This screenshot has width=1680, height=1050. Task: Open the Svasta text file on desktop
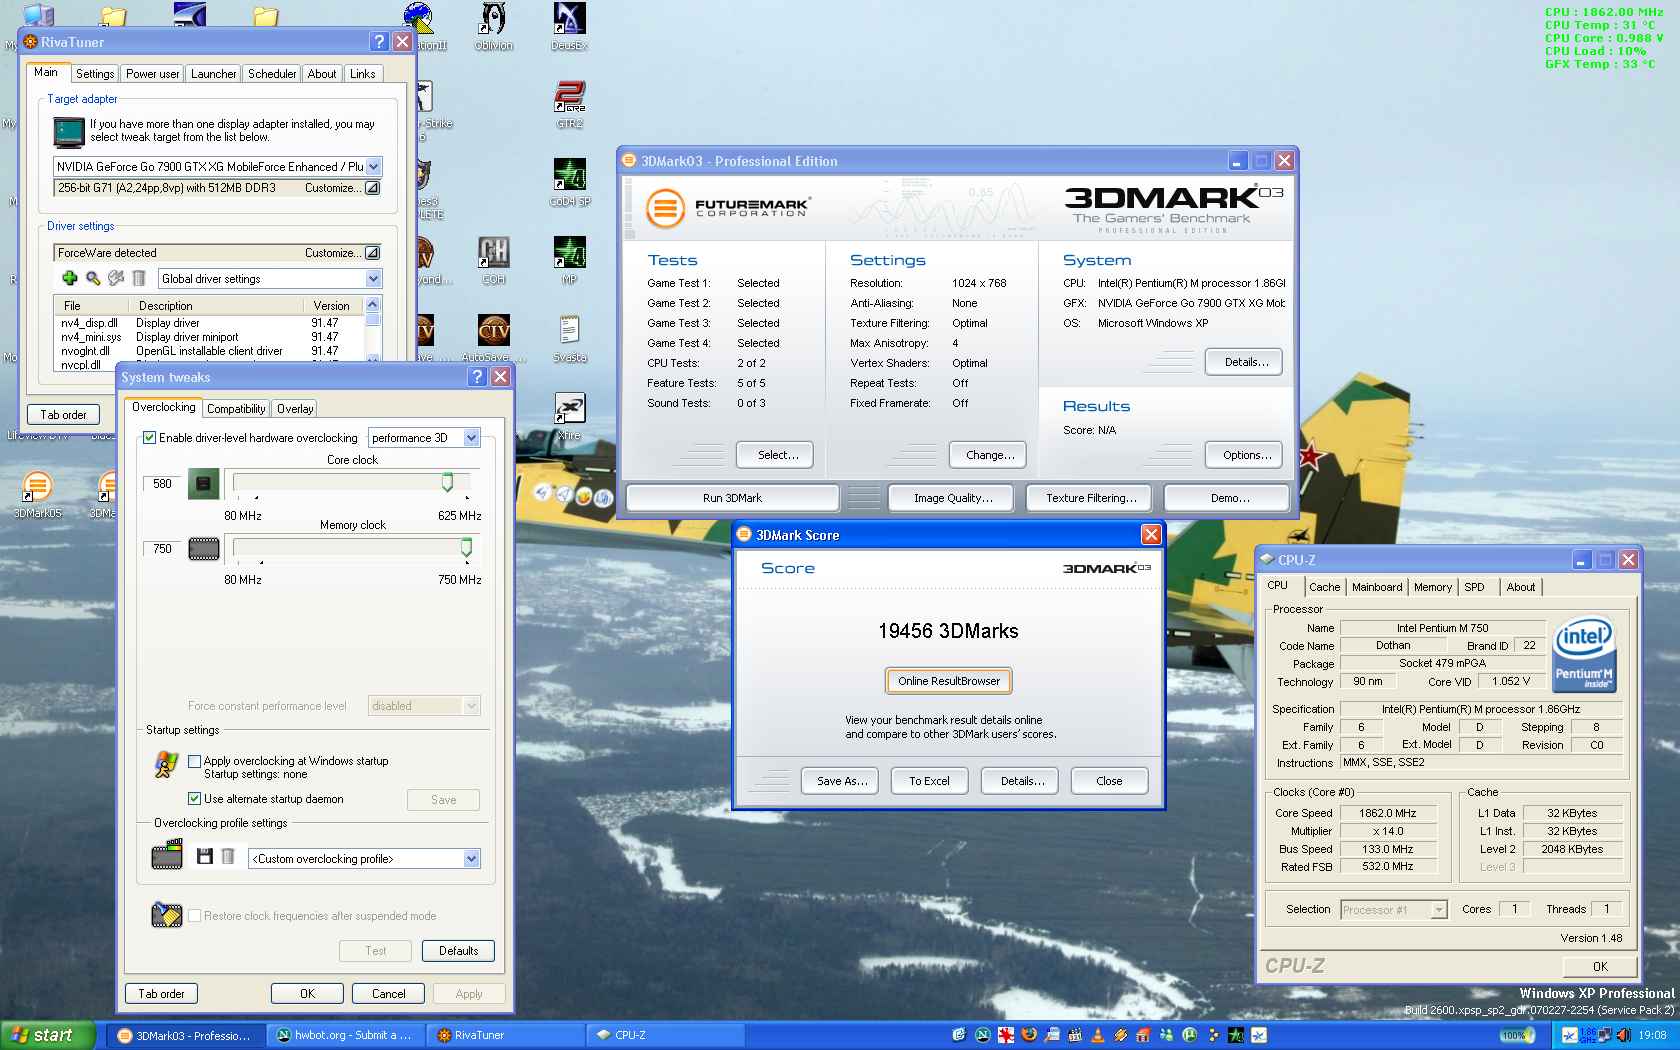[x=570, y=338]
